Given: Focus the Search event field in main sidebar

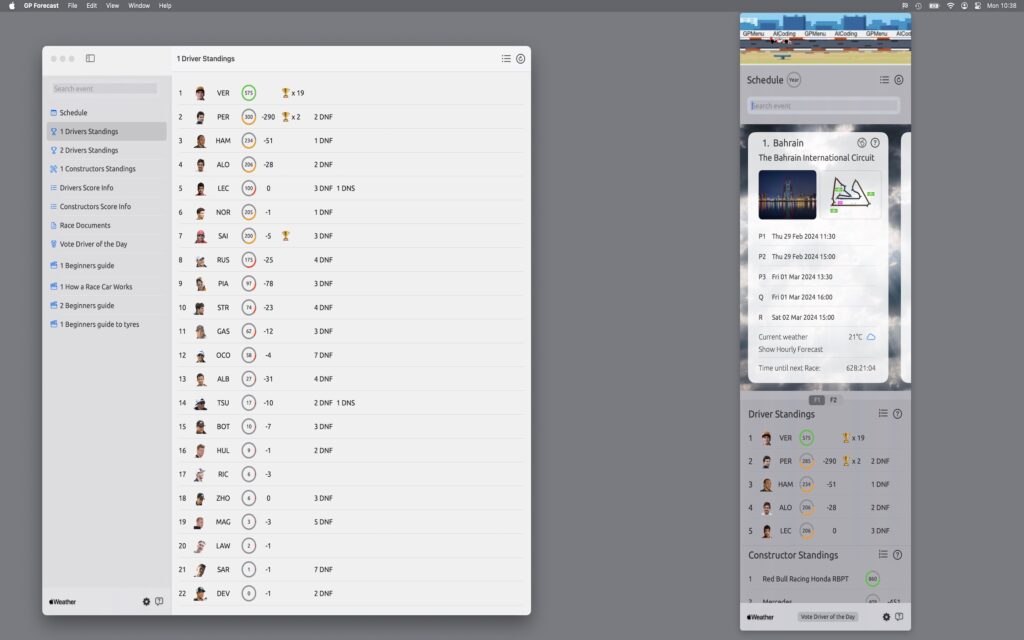Looking at the screenshot, I should [104, 88].
